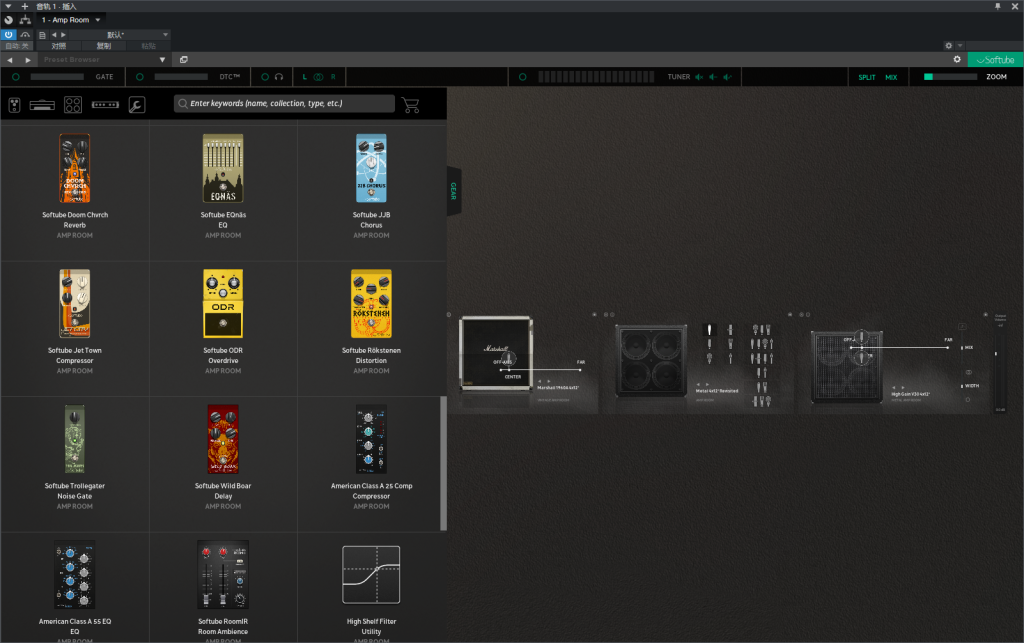Select next host preset arrow

tap(63, 35)
